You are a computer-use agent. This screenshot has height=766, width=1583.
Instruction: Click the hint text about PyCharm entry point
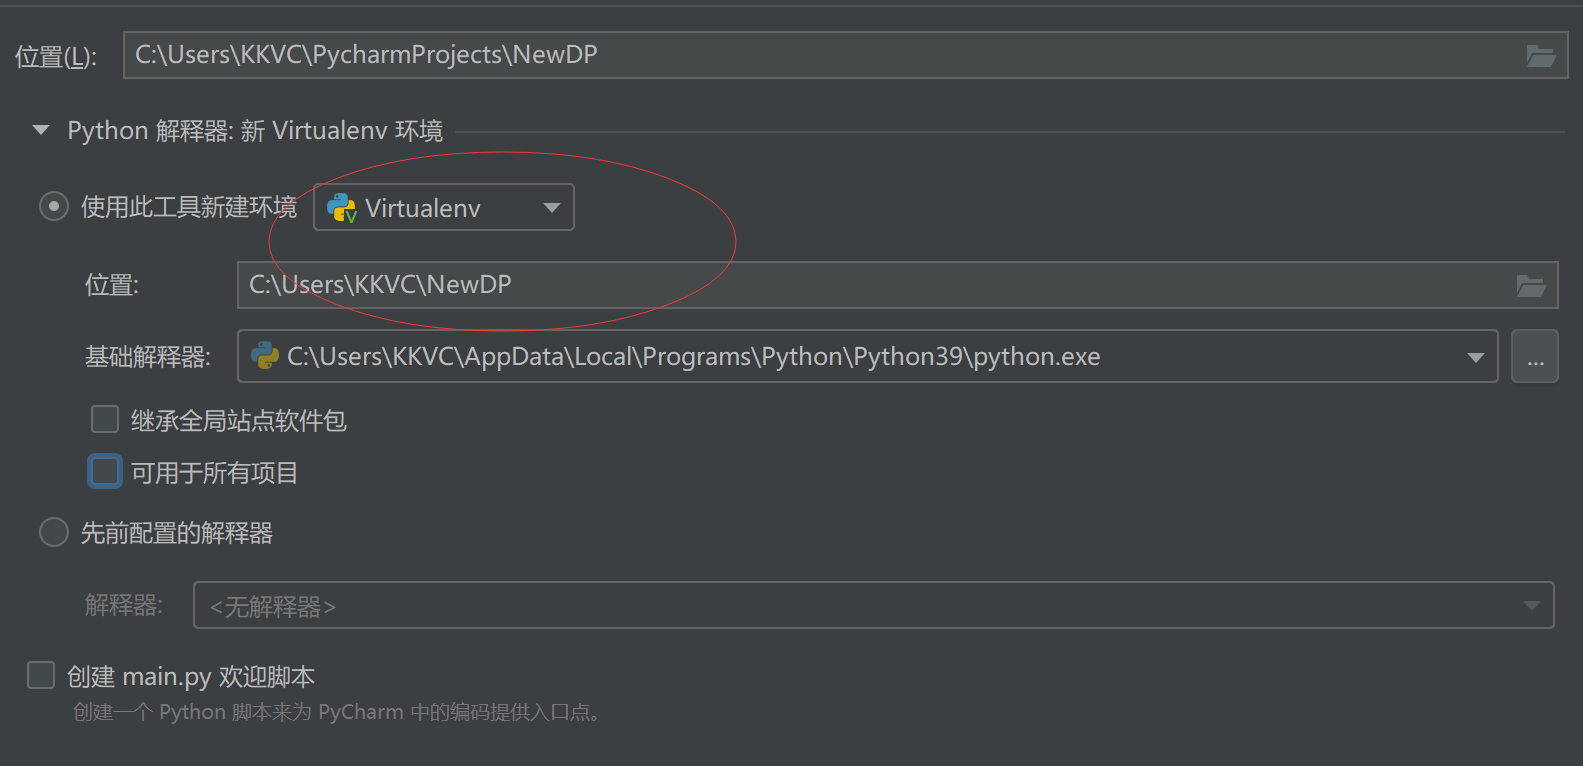click(336, 712)
